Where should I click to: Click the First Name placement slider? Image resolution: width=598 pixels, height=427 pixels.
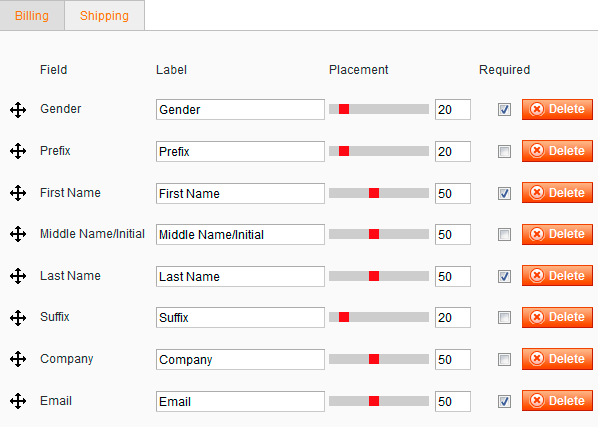click(x=379, y=193)
